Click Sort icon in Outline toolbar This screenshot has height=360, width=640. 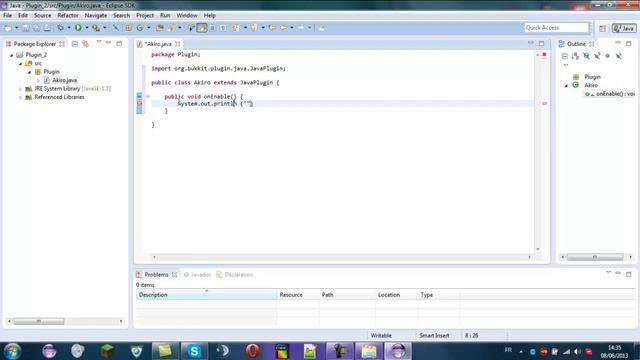[576, 56]
